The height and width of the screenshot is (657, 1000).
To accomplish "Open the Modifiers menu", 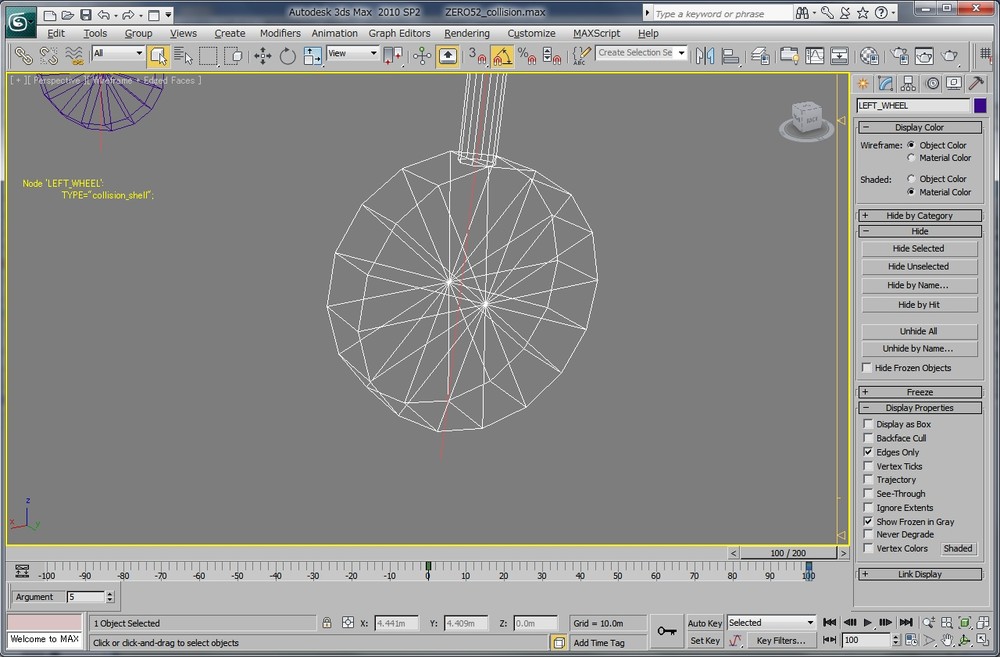I will tap(280, 33).
